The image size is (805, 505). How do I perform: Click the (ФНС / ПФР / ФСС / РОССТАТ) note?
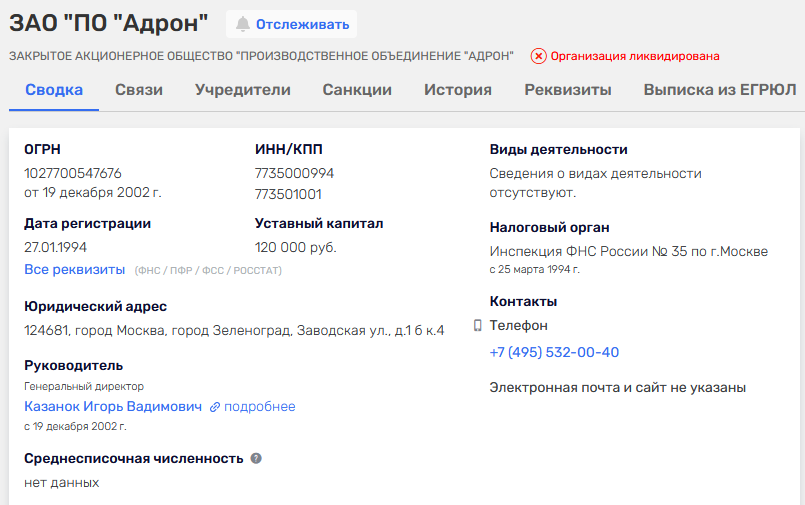click(x=208, y=270)
